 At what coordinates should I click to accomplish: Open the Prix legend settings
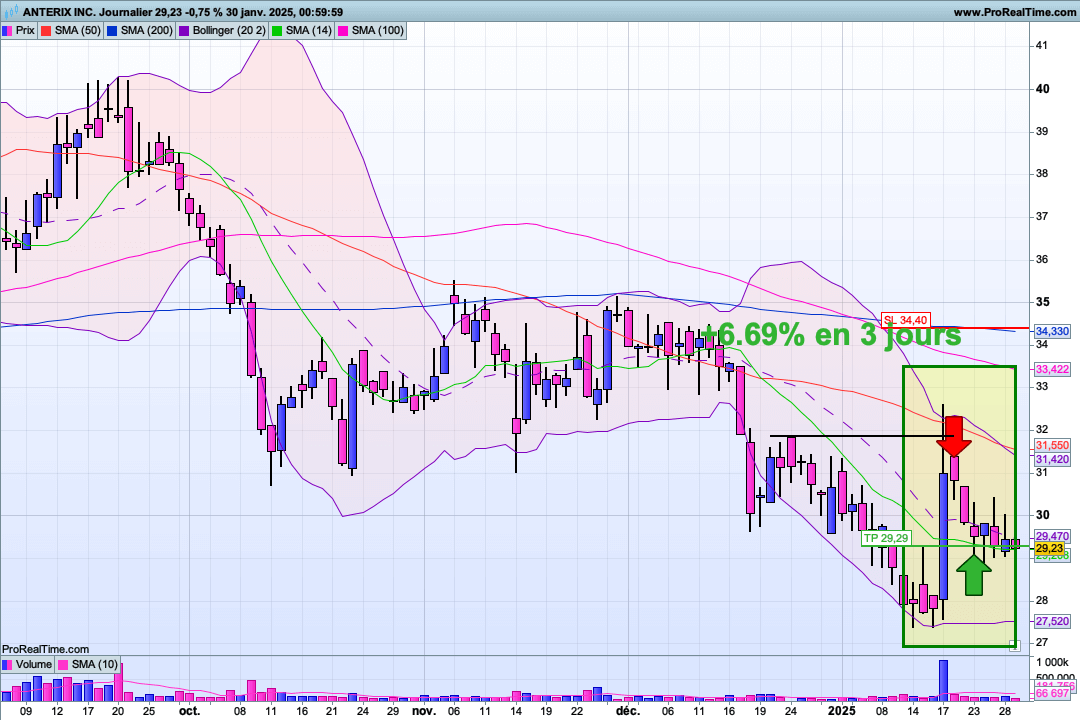click(x=19, y=30)
